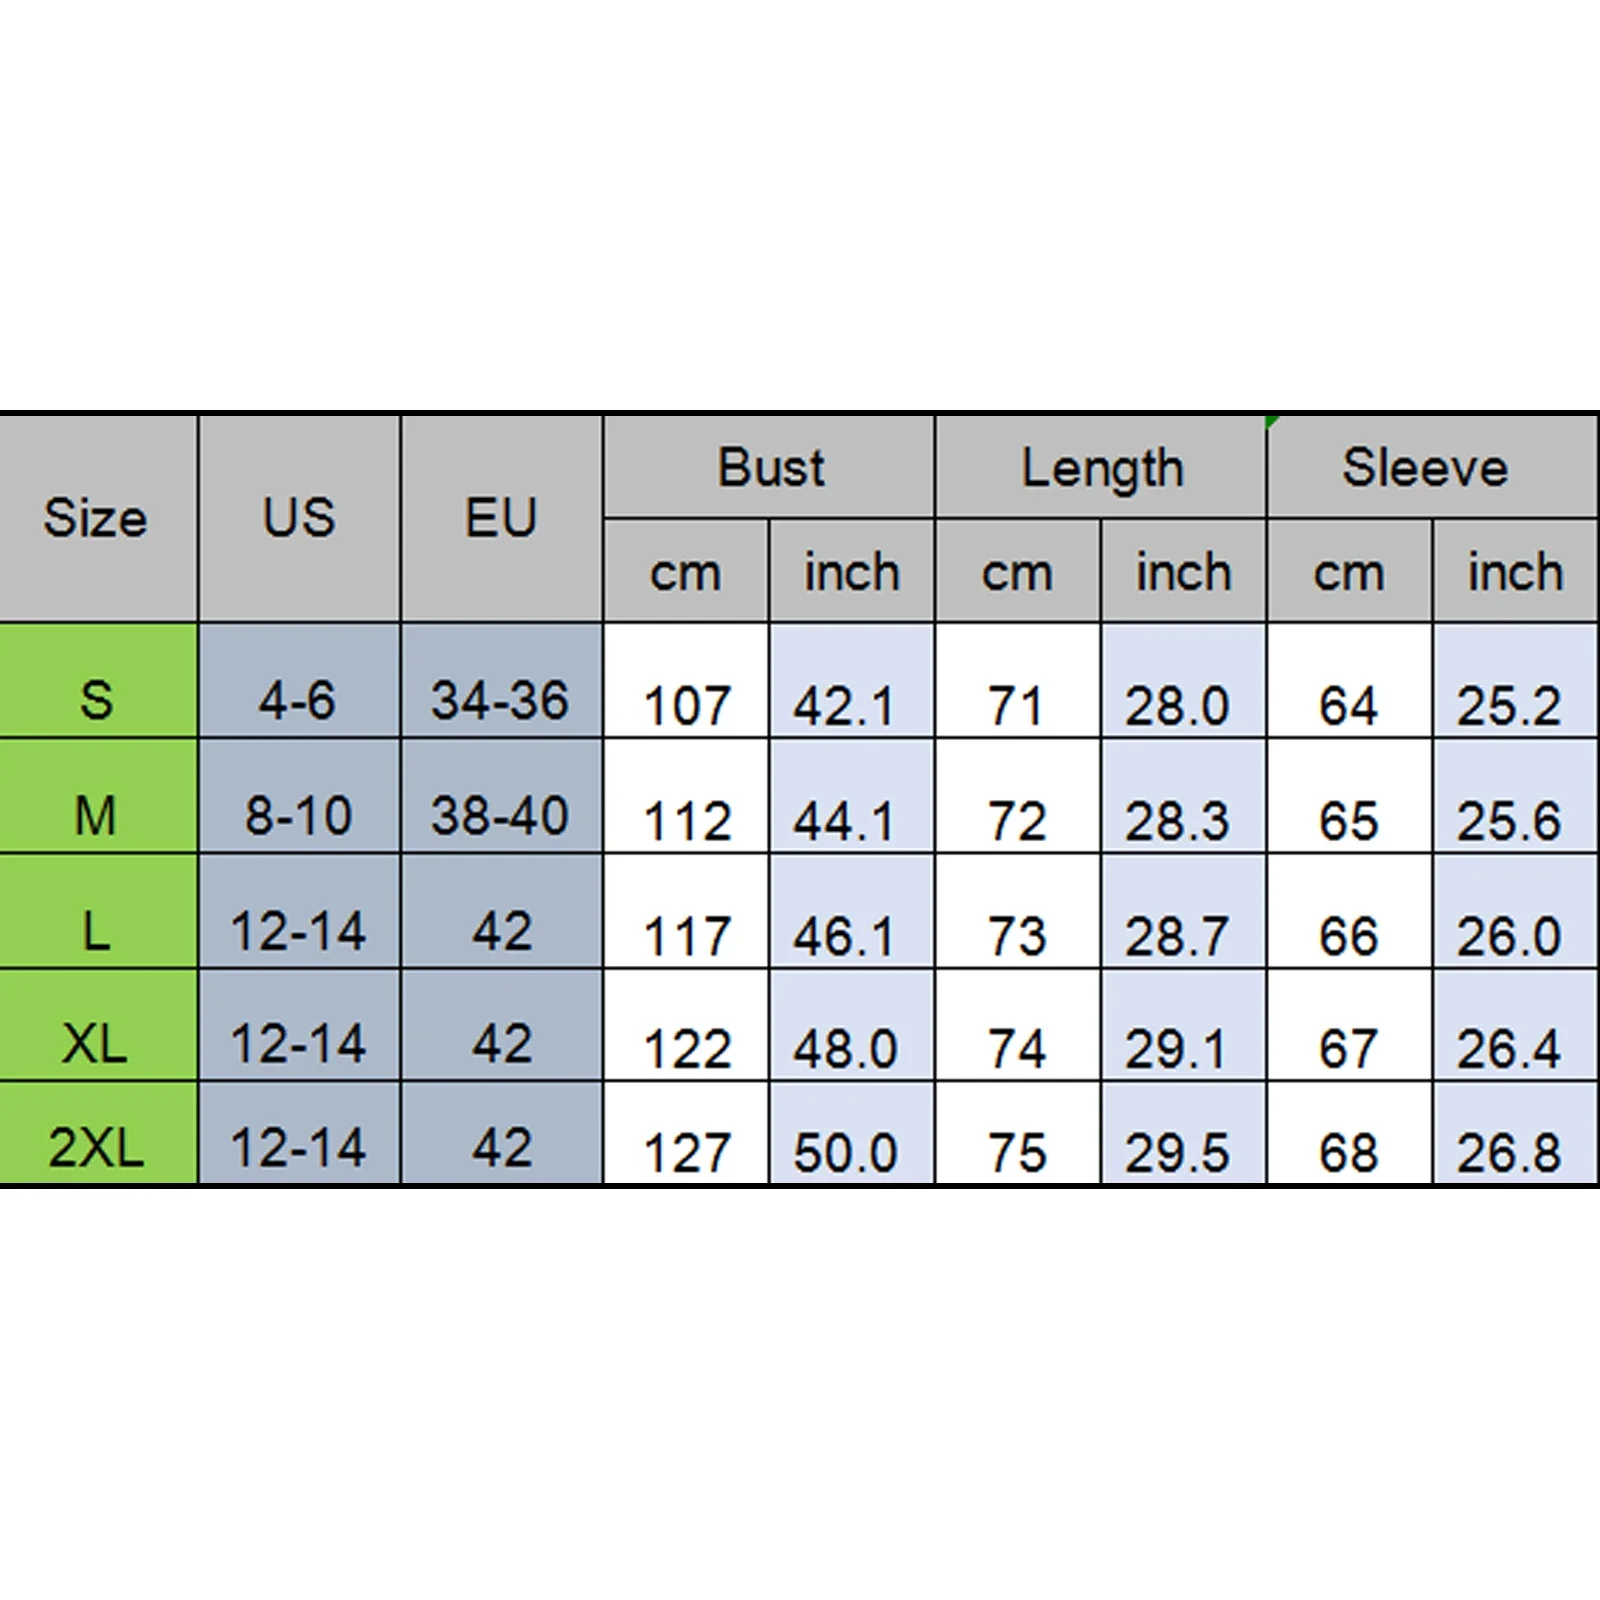This screenshot has width=1600, height=1600.
Task: Select the green XL size cell
Action: point(98,1025)
